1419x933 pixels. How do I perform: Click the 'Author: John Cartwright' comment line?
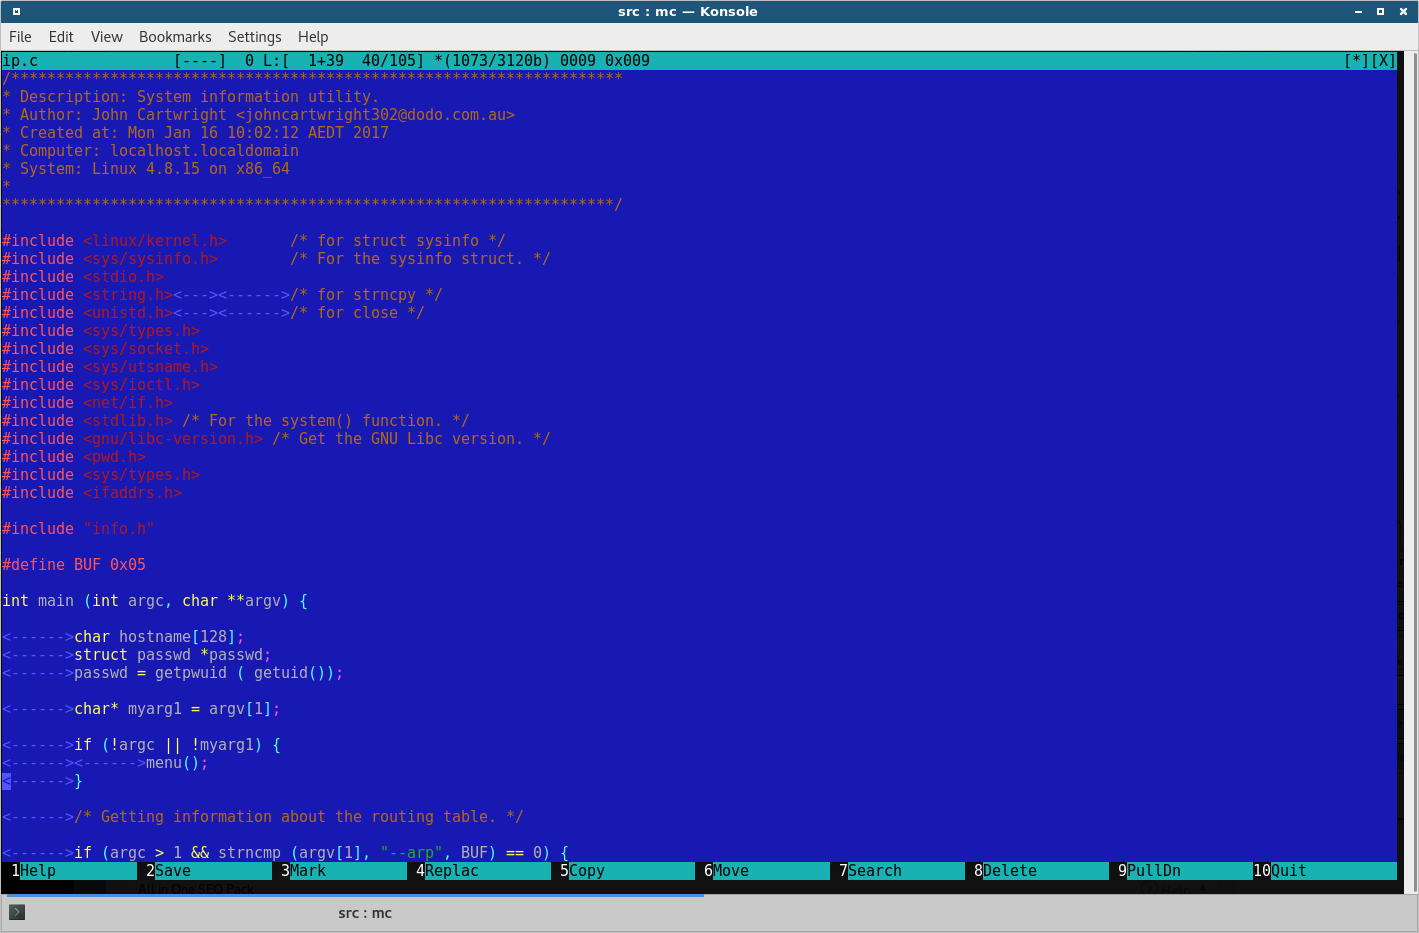tap(258, 115)
